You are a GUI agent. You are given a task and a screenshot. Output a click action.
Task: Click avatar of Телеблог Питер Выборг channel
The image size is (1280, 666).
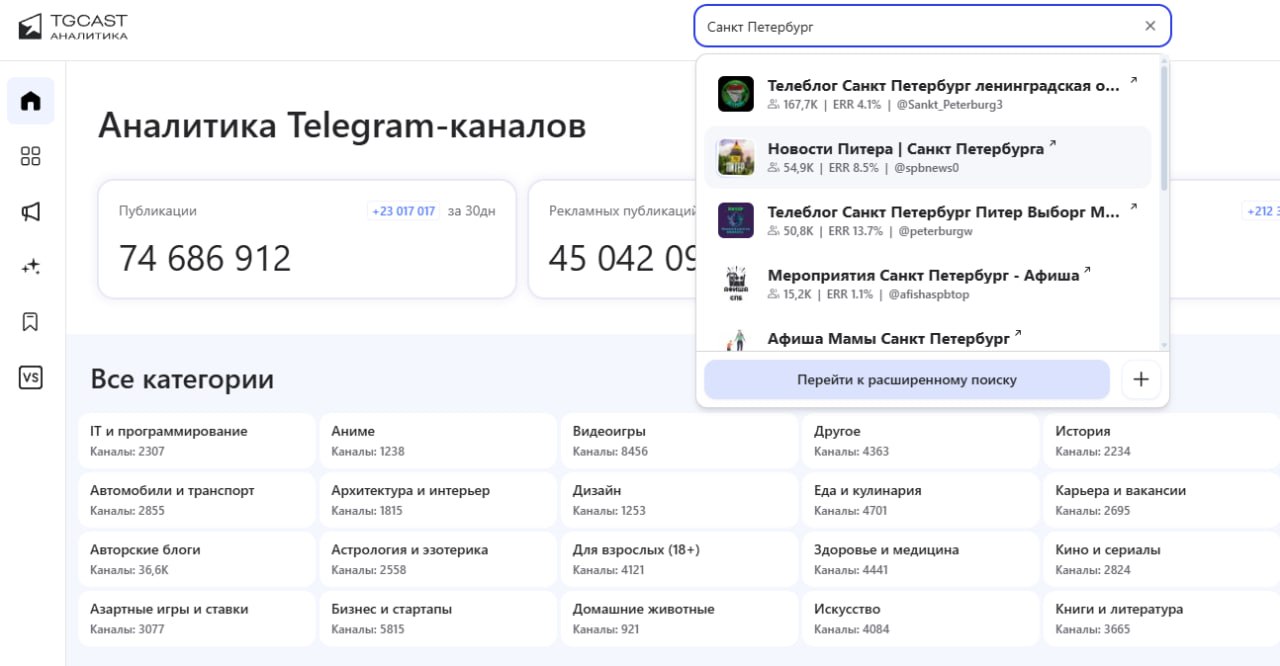[736, 220]
